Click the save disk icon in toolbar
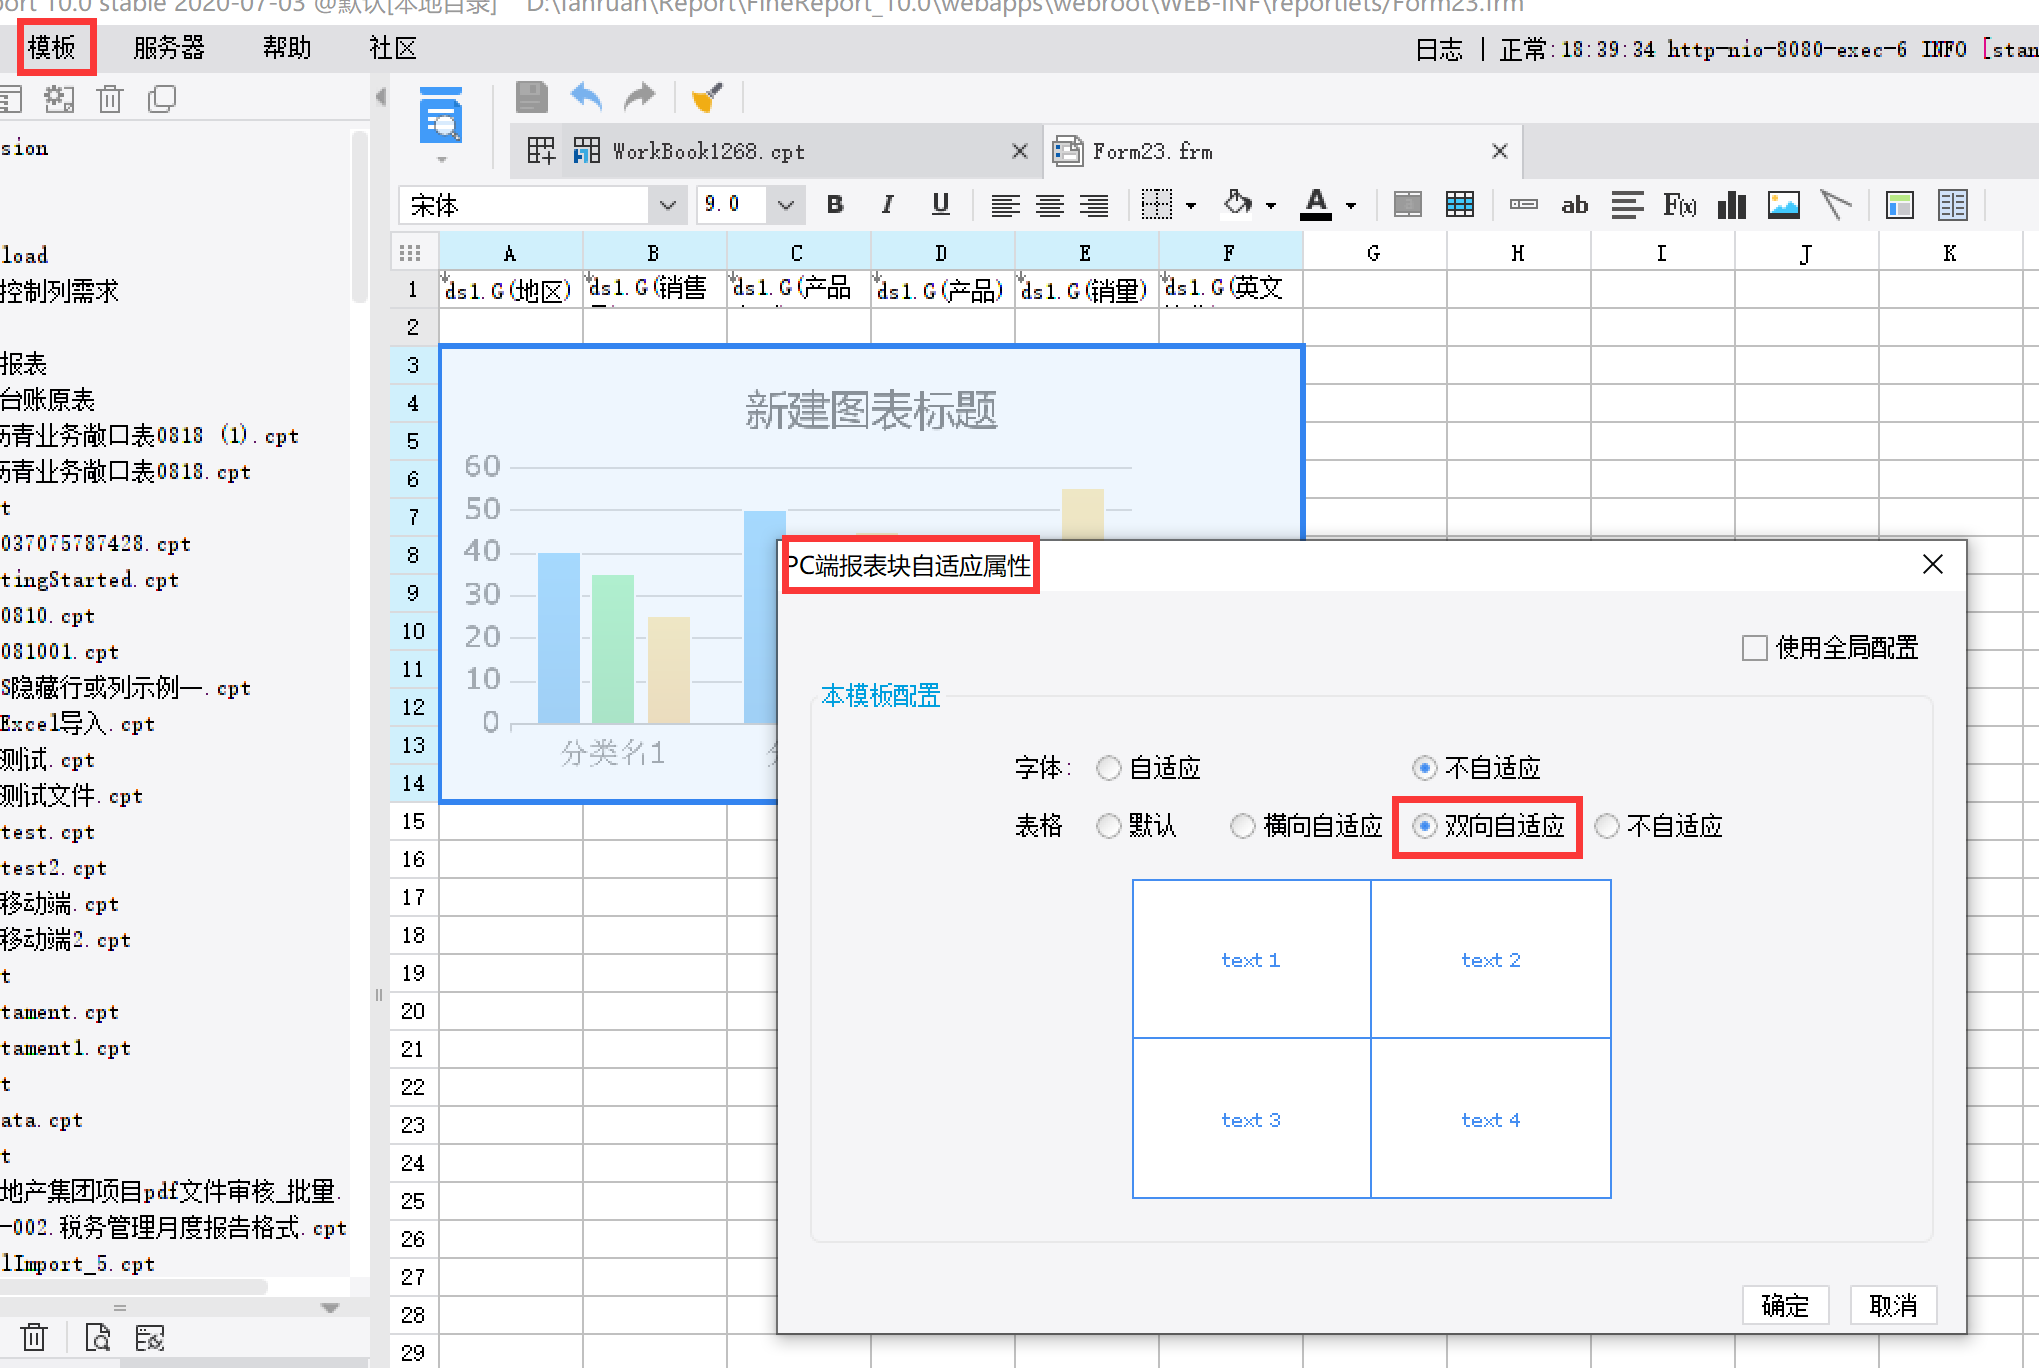This screenshot has width=2039, height=1368. coord(531,97)
